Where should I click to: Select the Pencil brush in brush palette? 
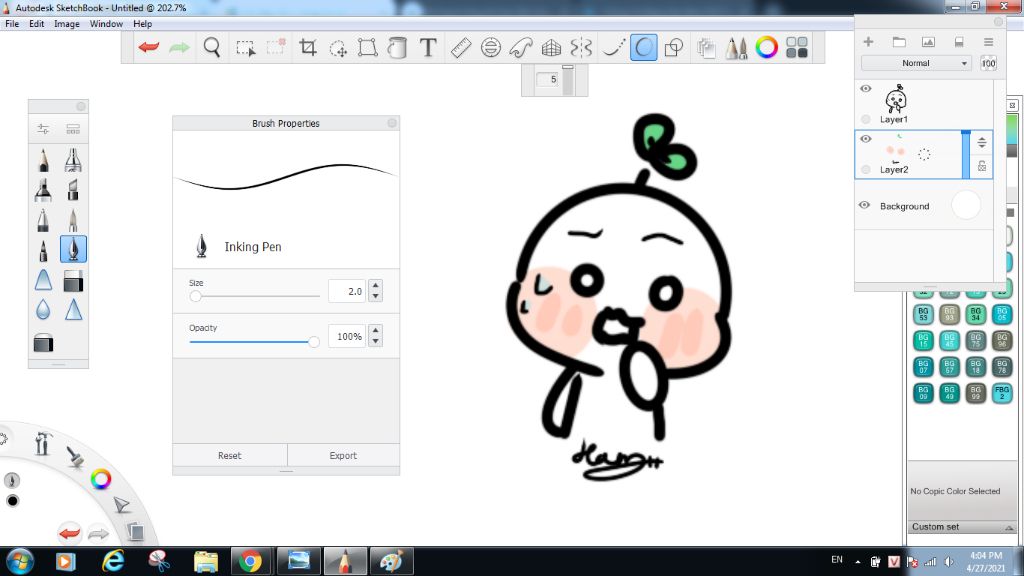[x=43, y=159]
